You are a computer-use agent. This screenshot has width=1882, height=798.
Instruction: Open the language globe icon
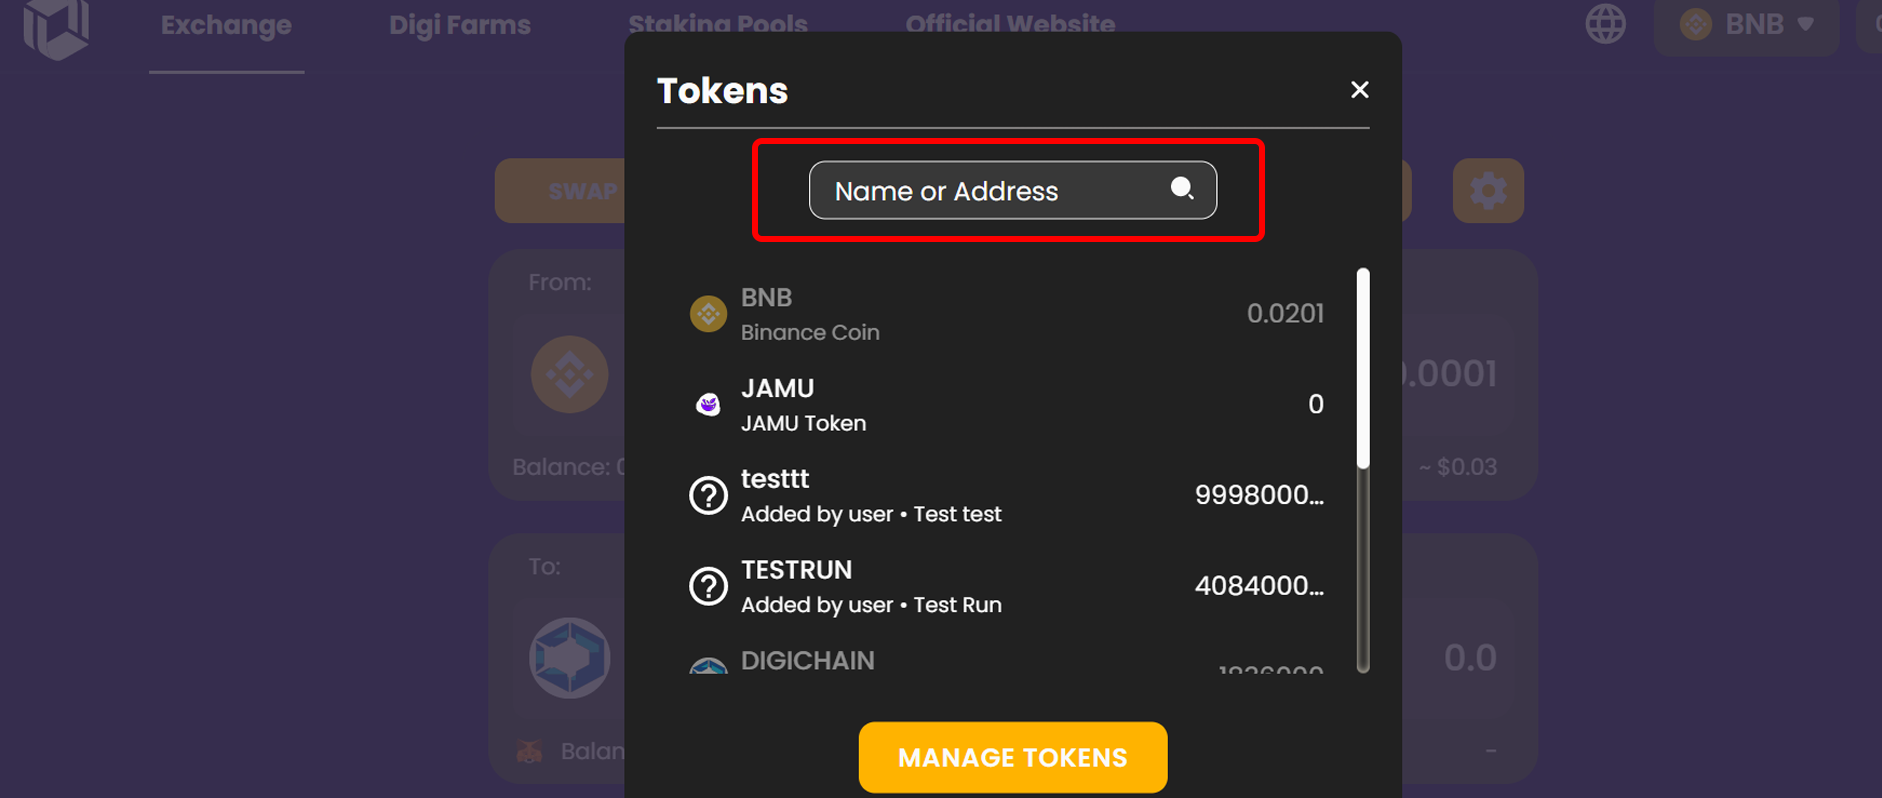tap(1606, 24)
